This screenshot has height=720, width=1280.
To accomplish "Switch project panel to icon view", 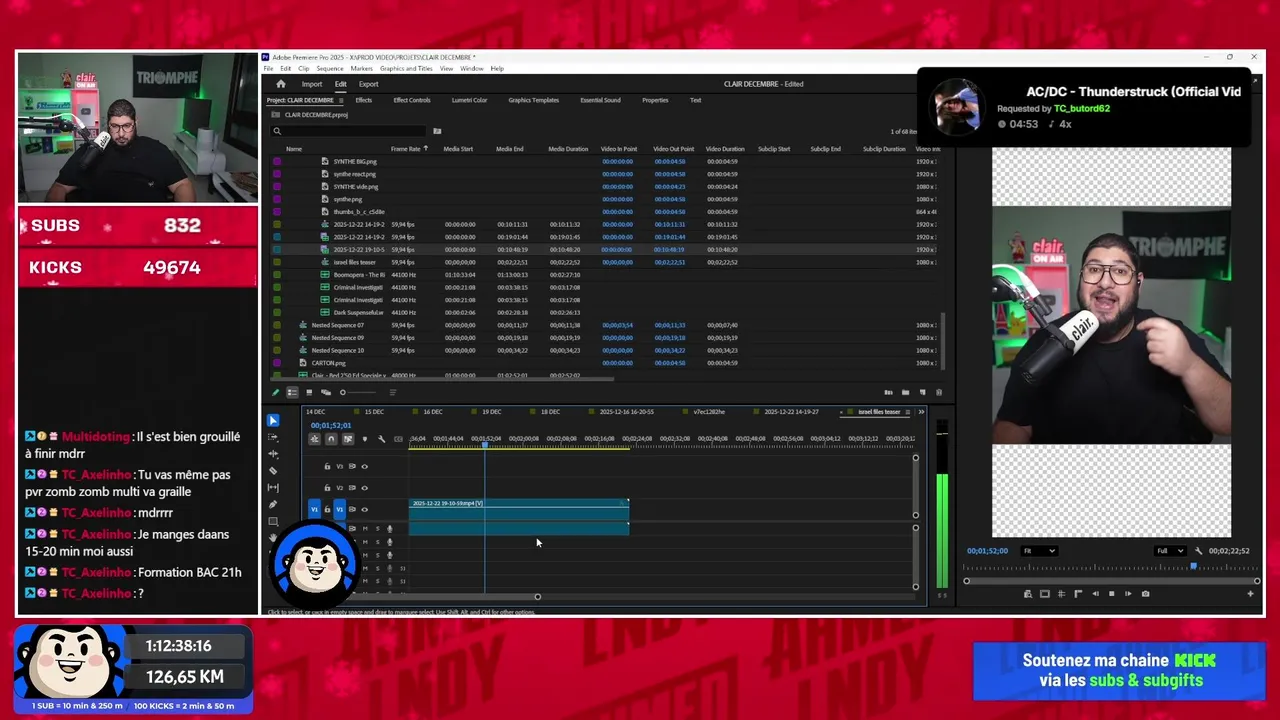I will coord(309,392).
